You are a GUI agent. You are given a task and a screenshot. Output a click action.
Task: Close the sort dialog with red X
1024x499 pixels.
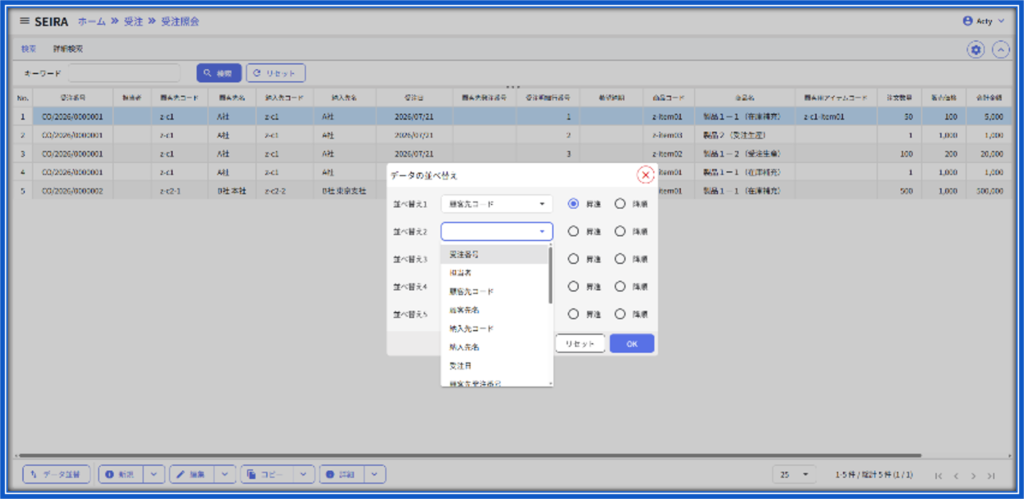(645, 175)
